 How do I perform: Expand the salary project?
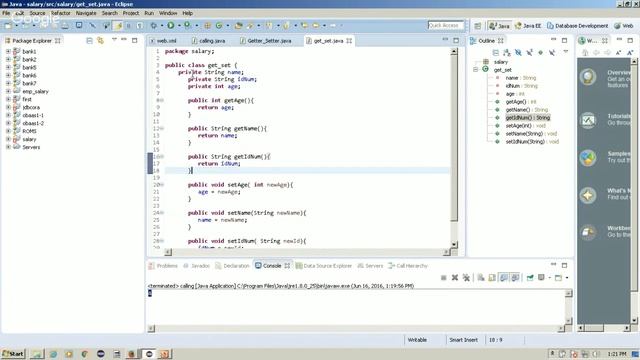click(x=8, y=139)
